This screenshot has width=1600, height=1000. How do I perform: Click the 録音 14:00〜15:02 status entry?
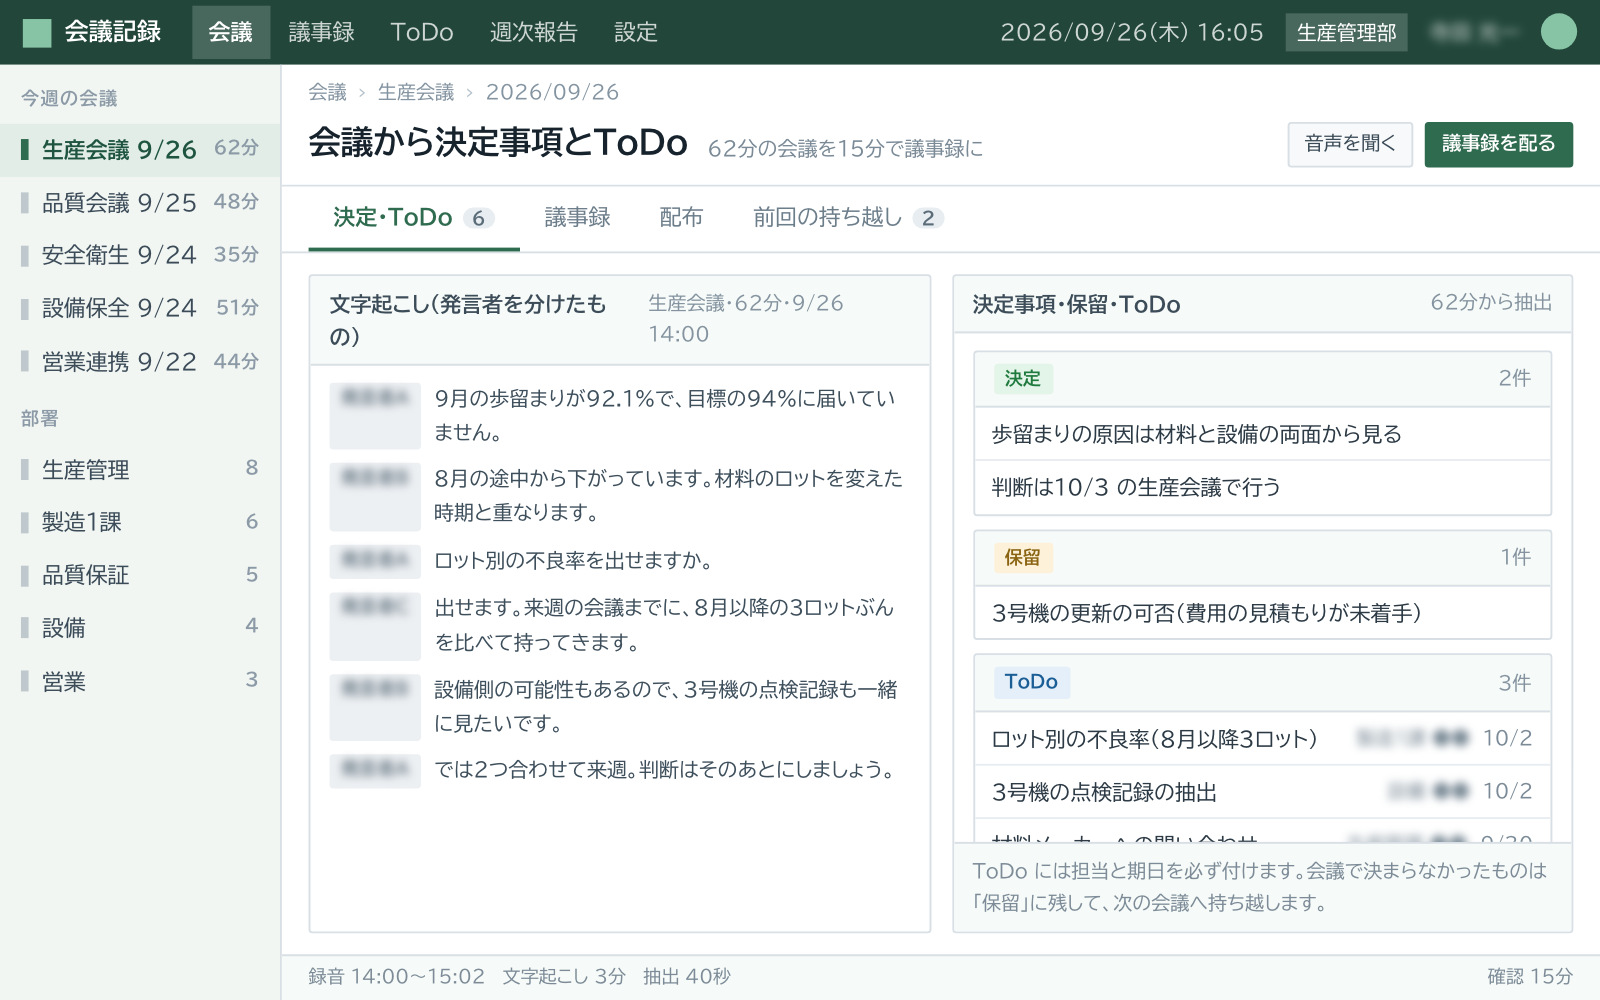click(x=396, y=976)
